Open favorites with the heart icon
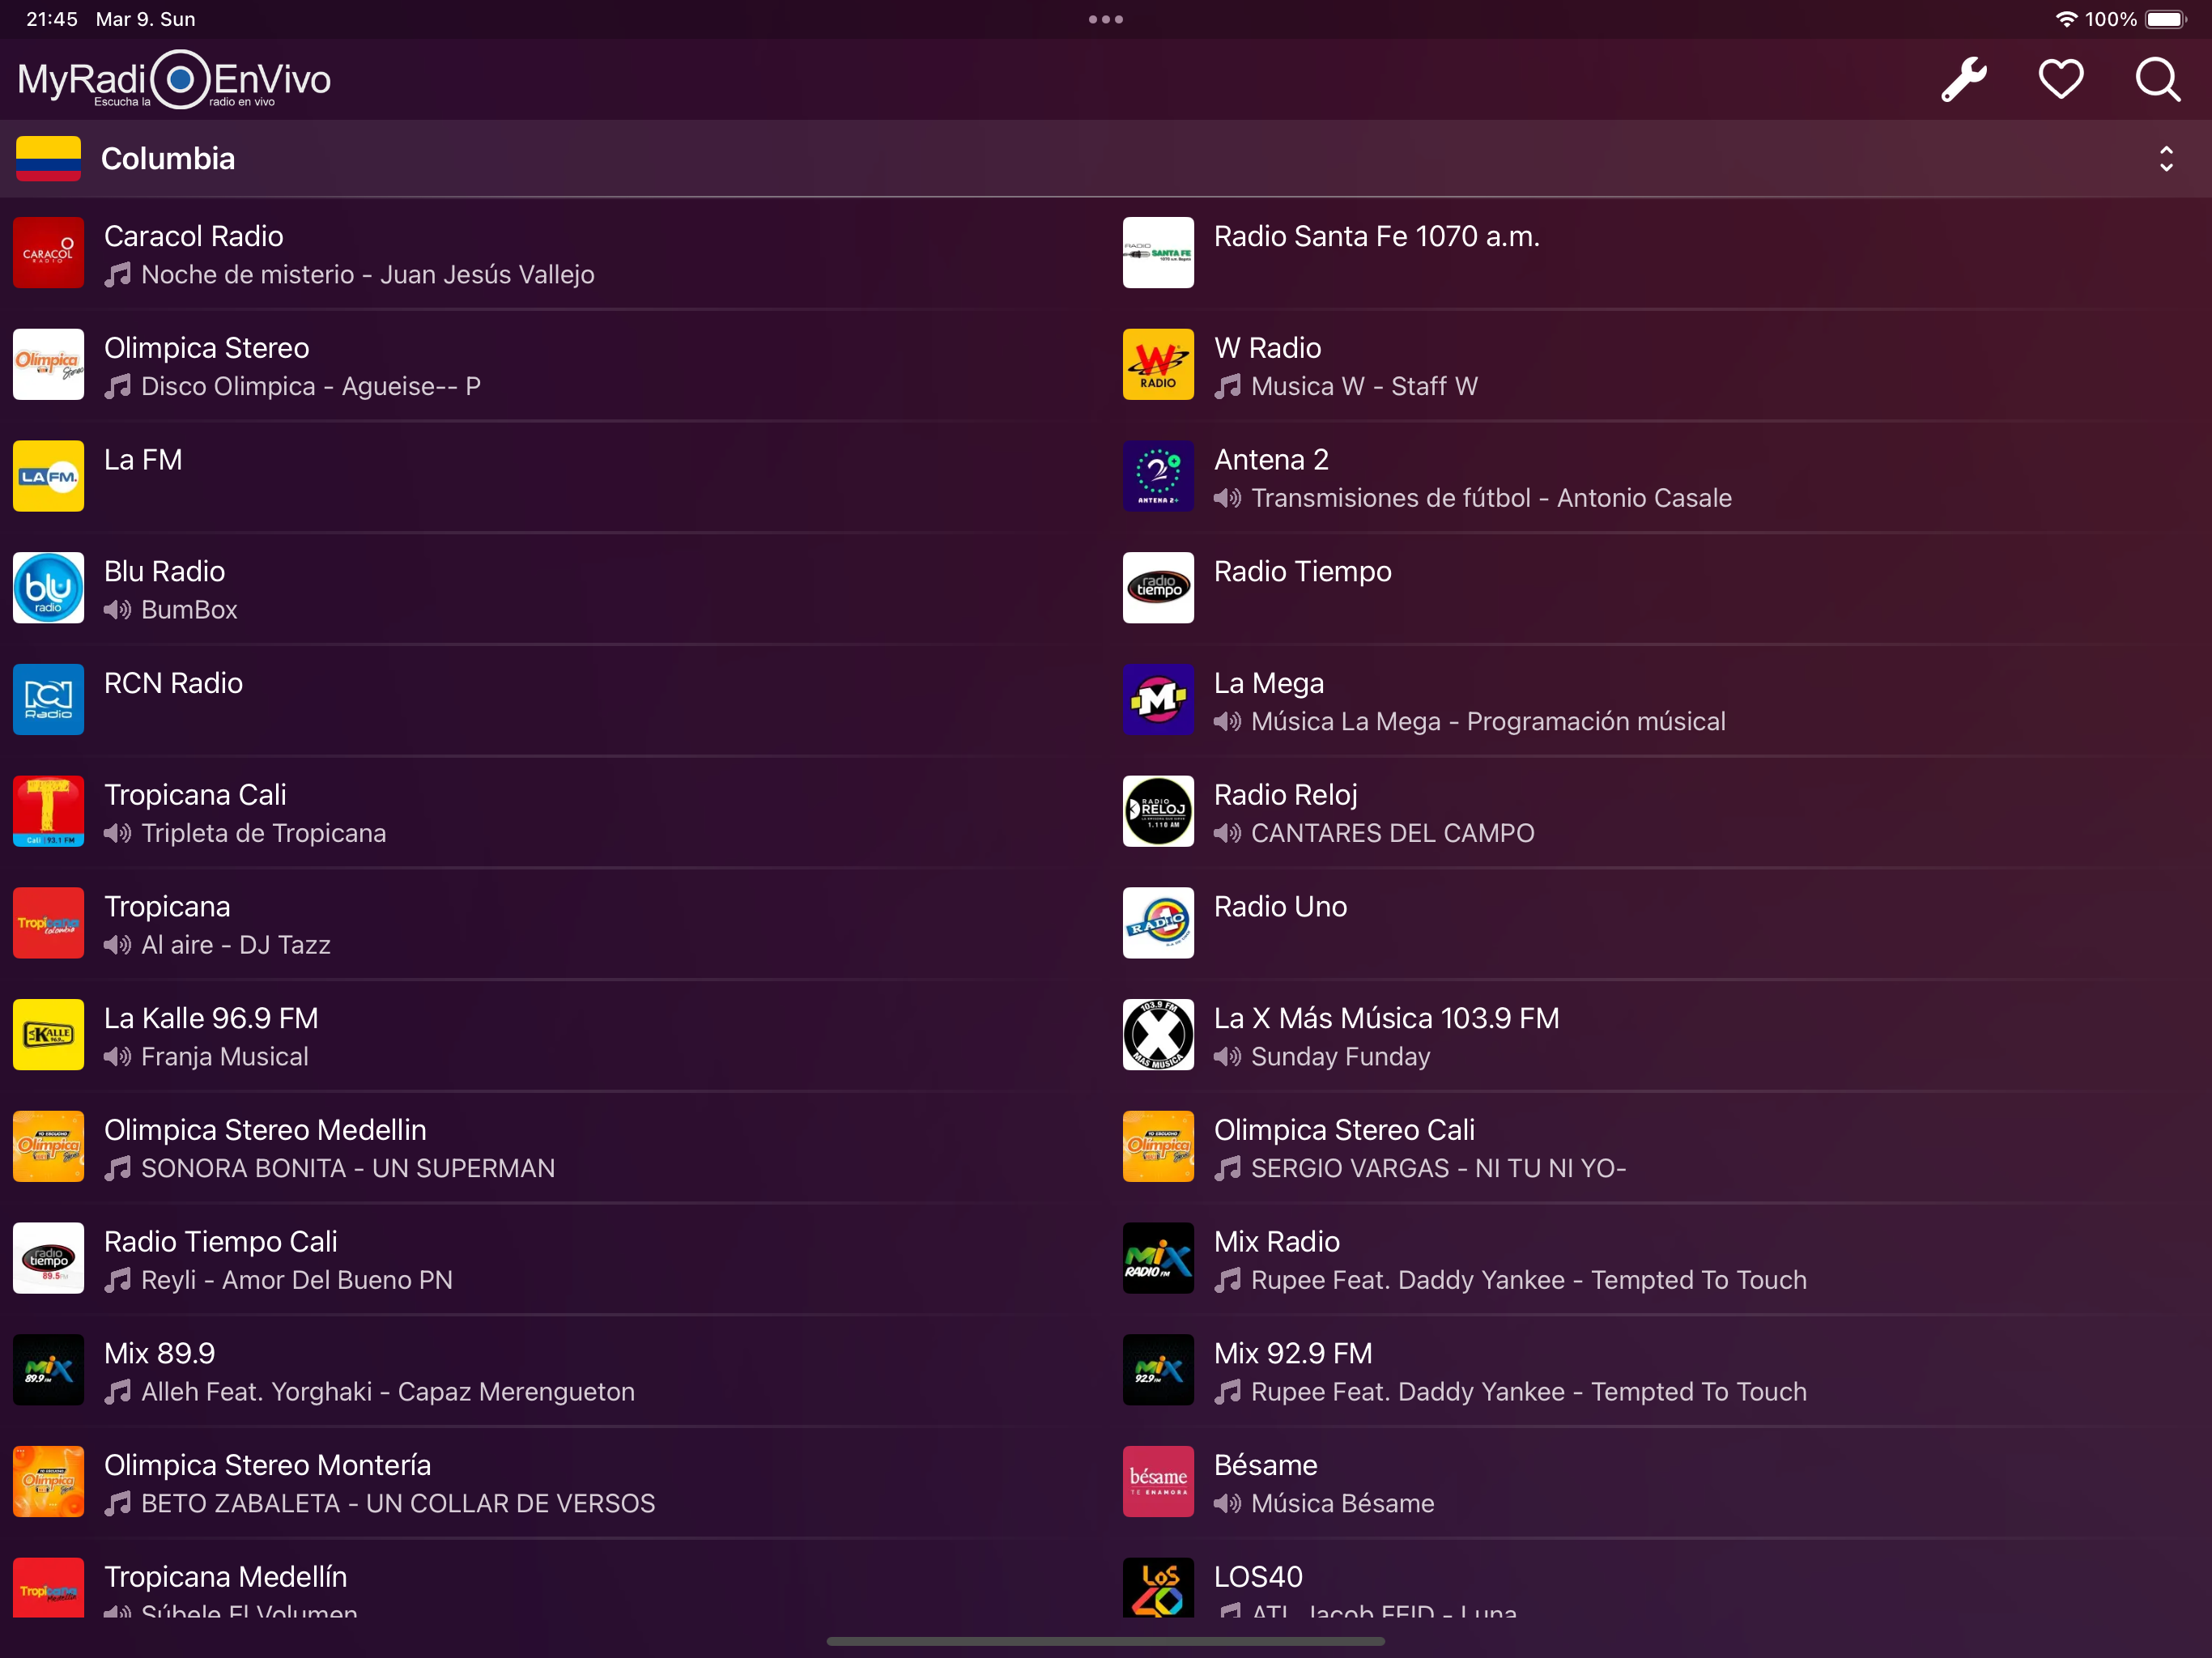Image resolution: width=2212 pixels, height=1658 pixels. tap(2061, 79)
